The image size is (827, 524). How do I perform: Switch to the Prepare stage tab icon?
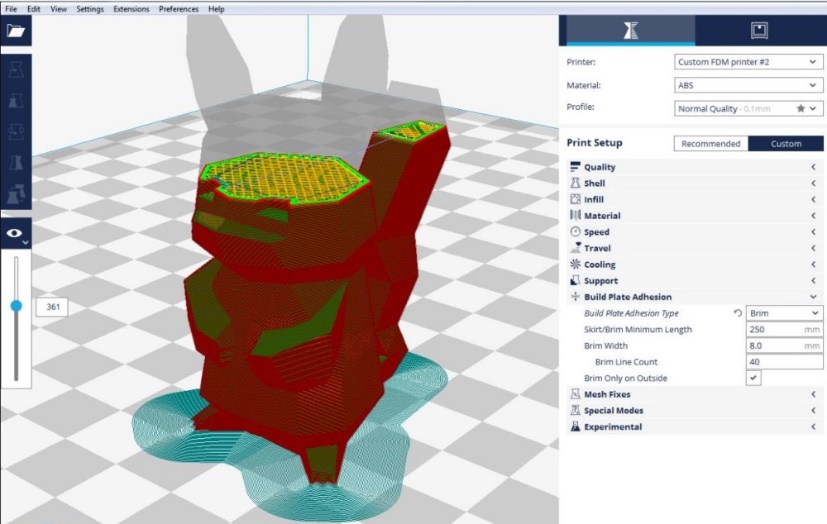tap(631, 30)
